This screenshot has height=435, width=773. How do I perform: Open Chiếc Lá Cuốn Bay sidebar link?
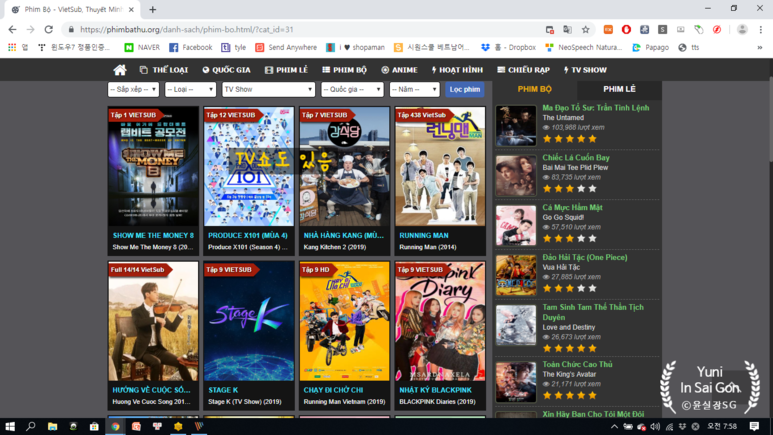(576, 158)
